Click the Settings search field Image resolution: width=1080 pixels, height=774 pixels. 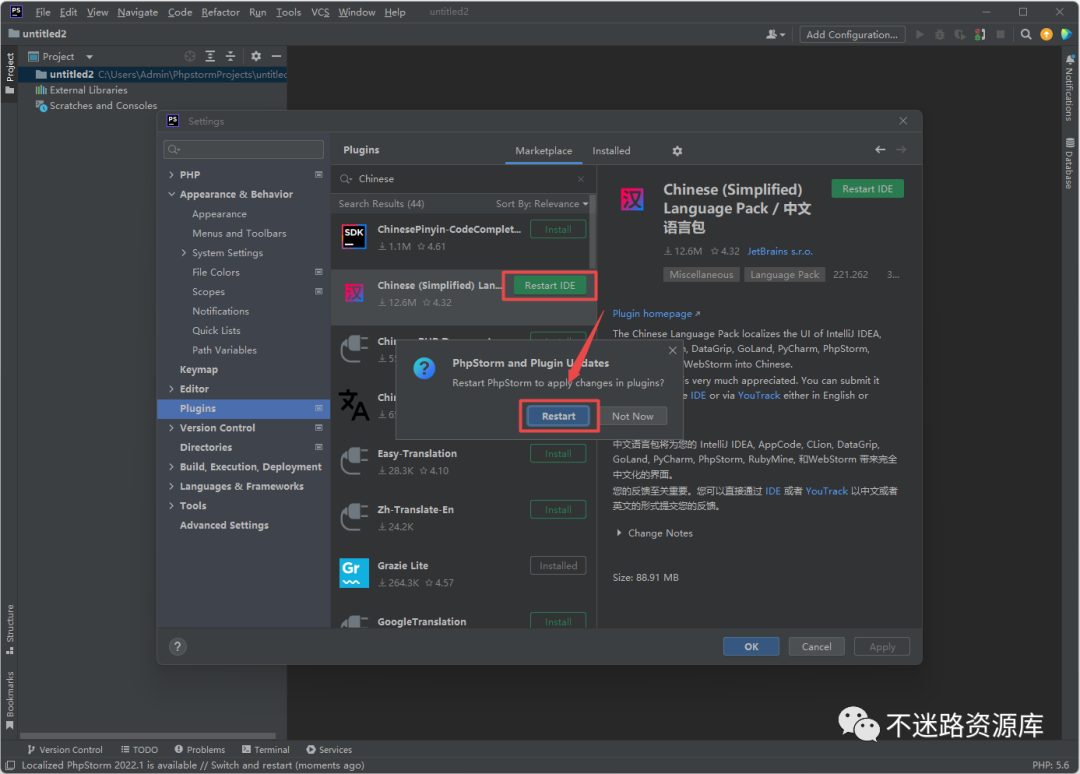tap(244, 149)
